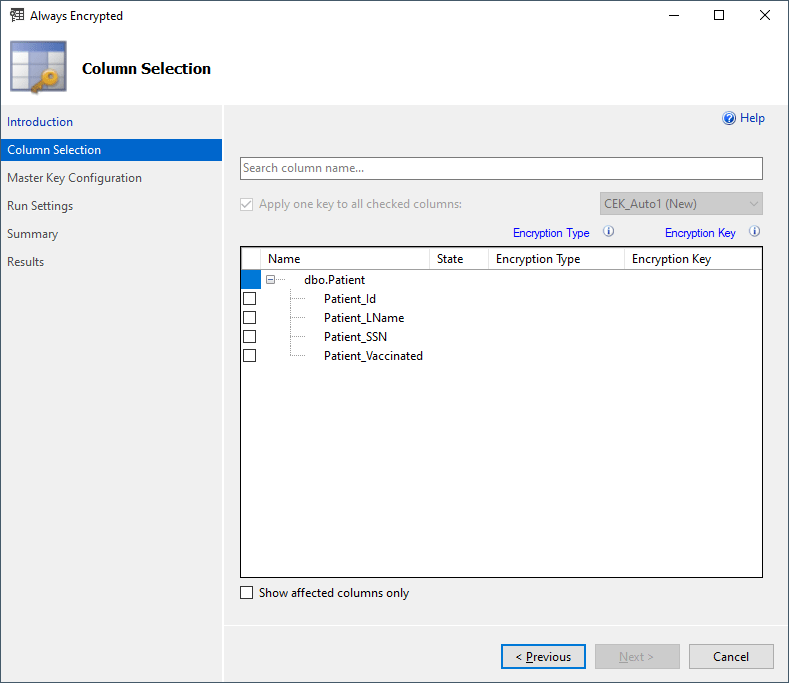Go to the Introduction wizard page

[40, 122]
